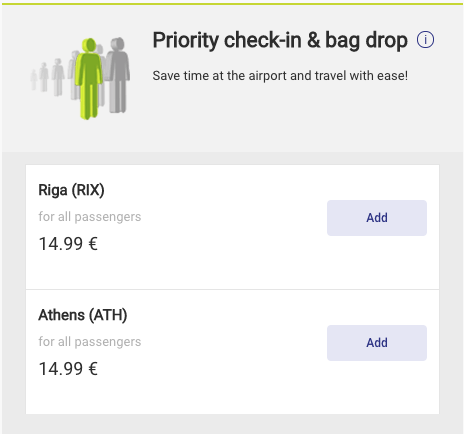Click 'for all passengers' under Athens

(x=90, y=342)
